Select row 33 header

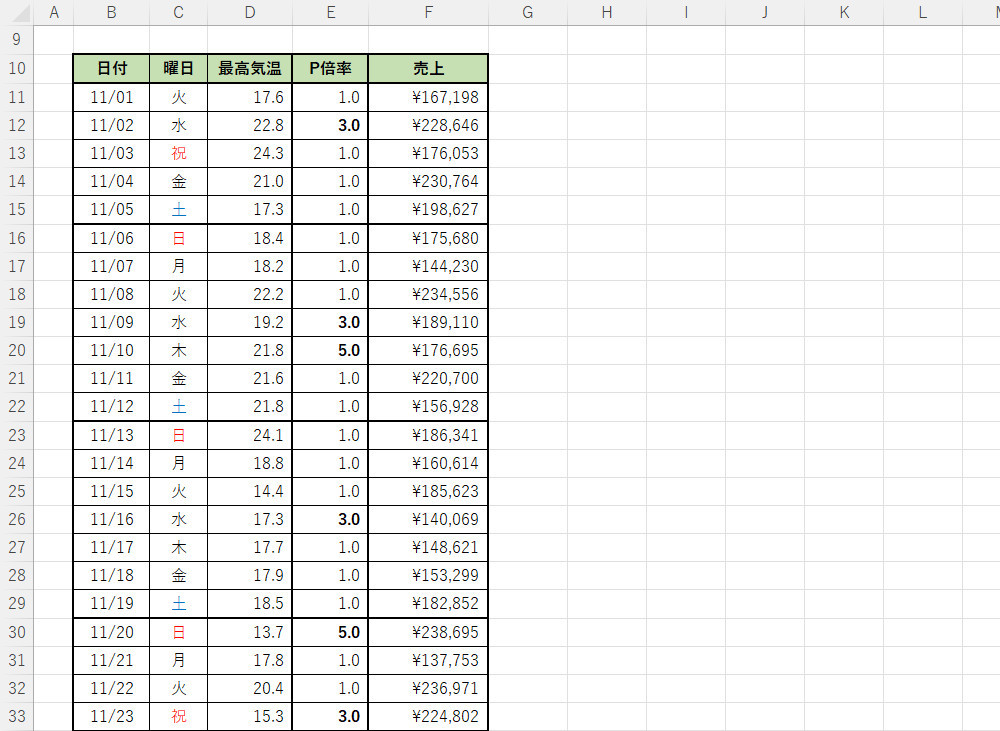point(17,716)
